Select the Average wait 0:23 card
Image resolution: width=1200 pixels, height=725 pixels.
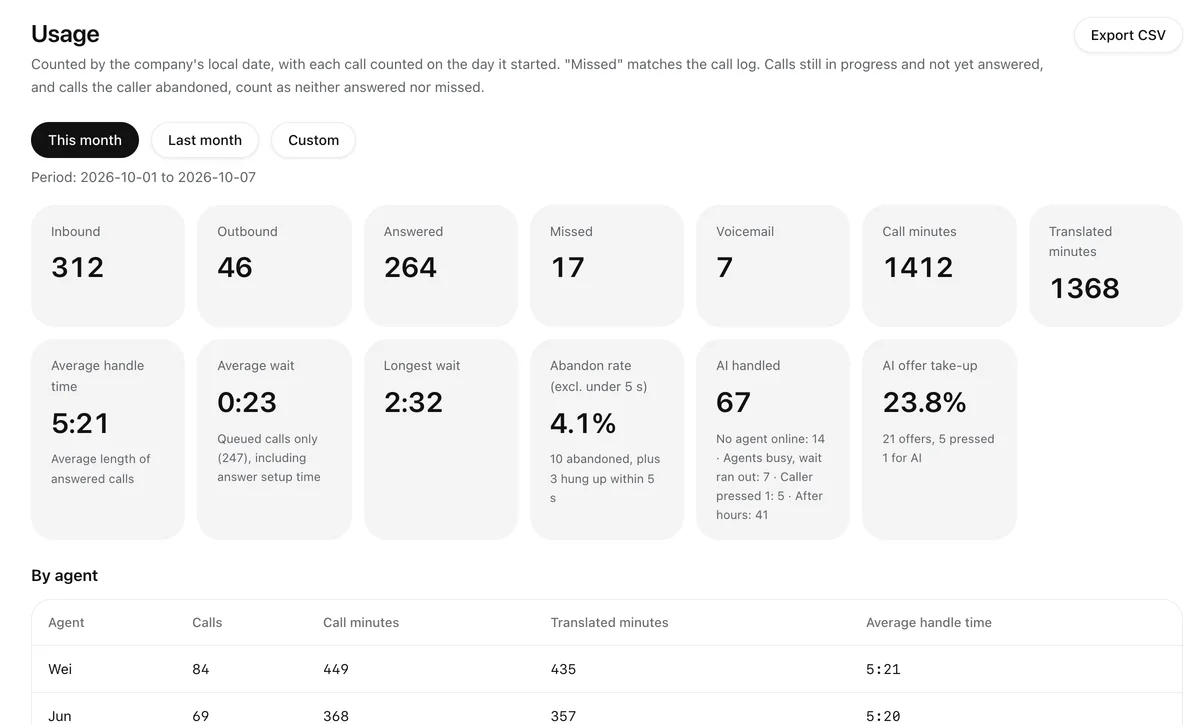274,440
